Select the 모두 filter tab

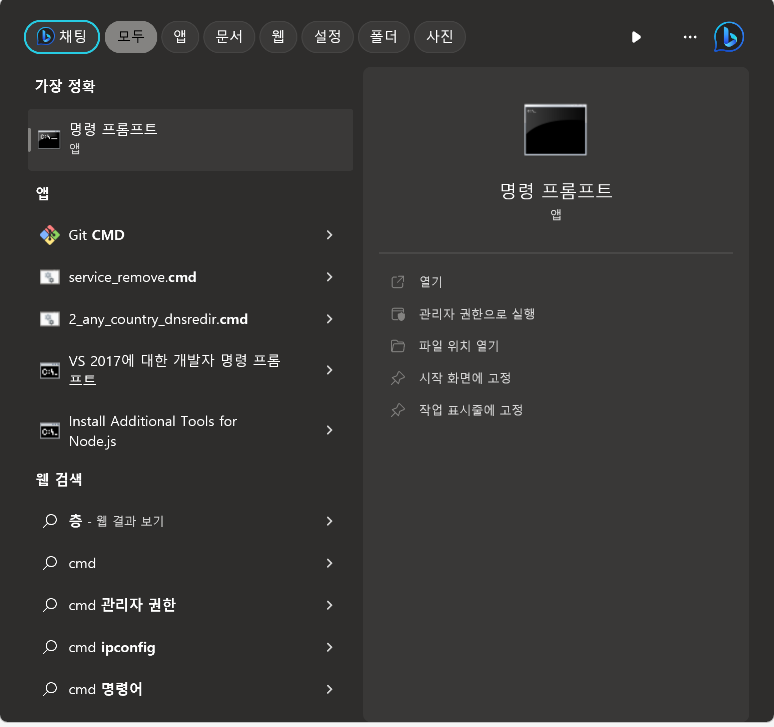(x=131, y=37)
